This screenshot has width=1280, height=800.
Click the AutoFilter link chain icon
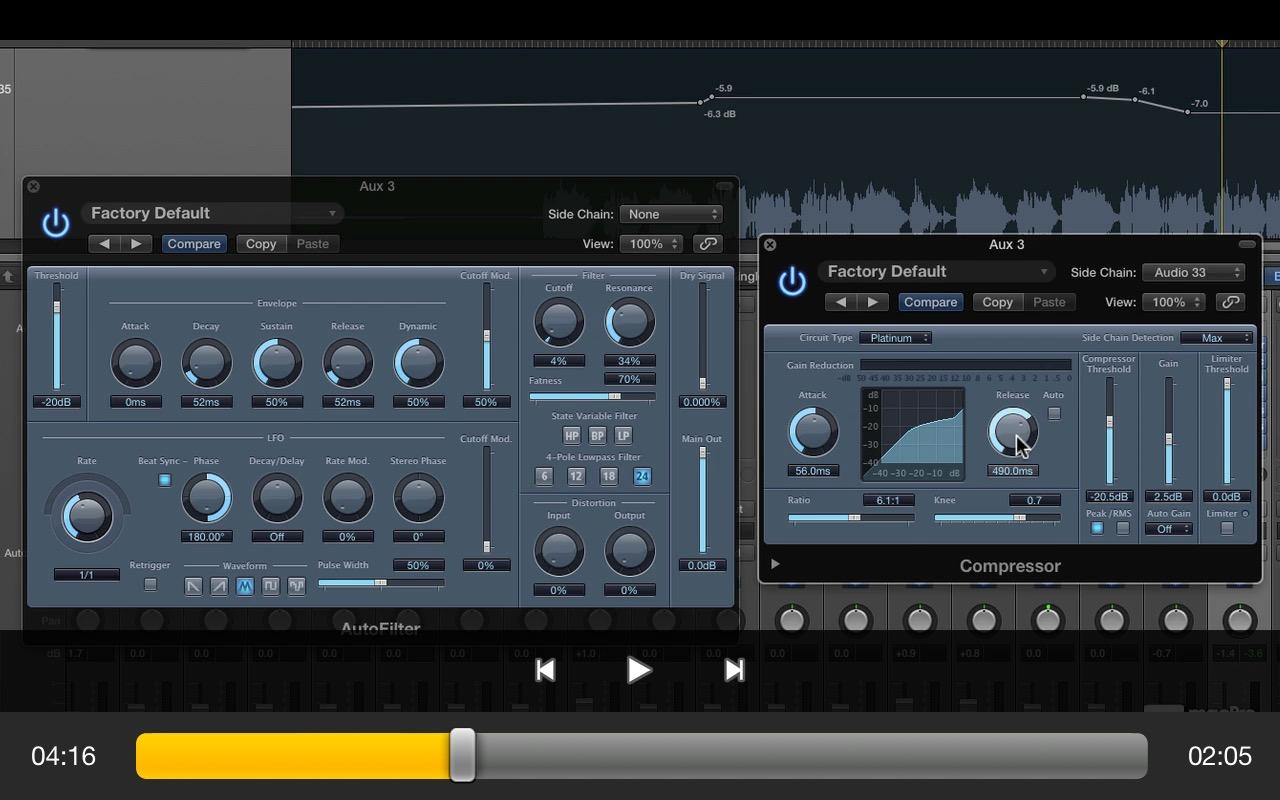pos(708,244)
